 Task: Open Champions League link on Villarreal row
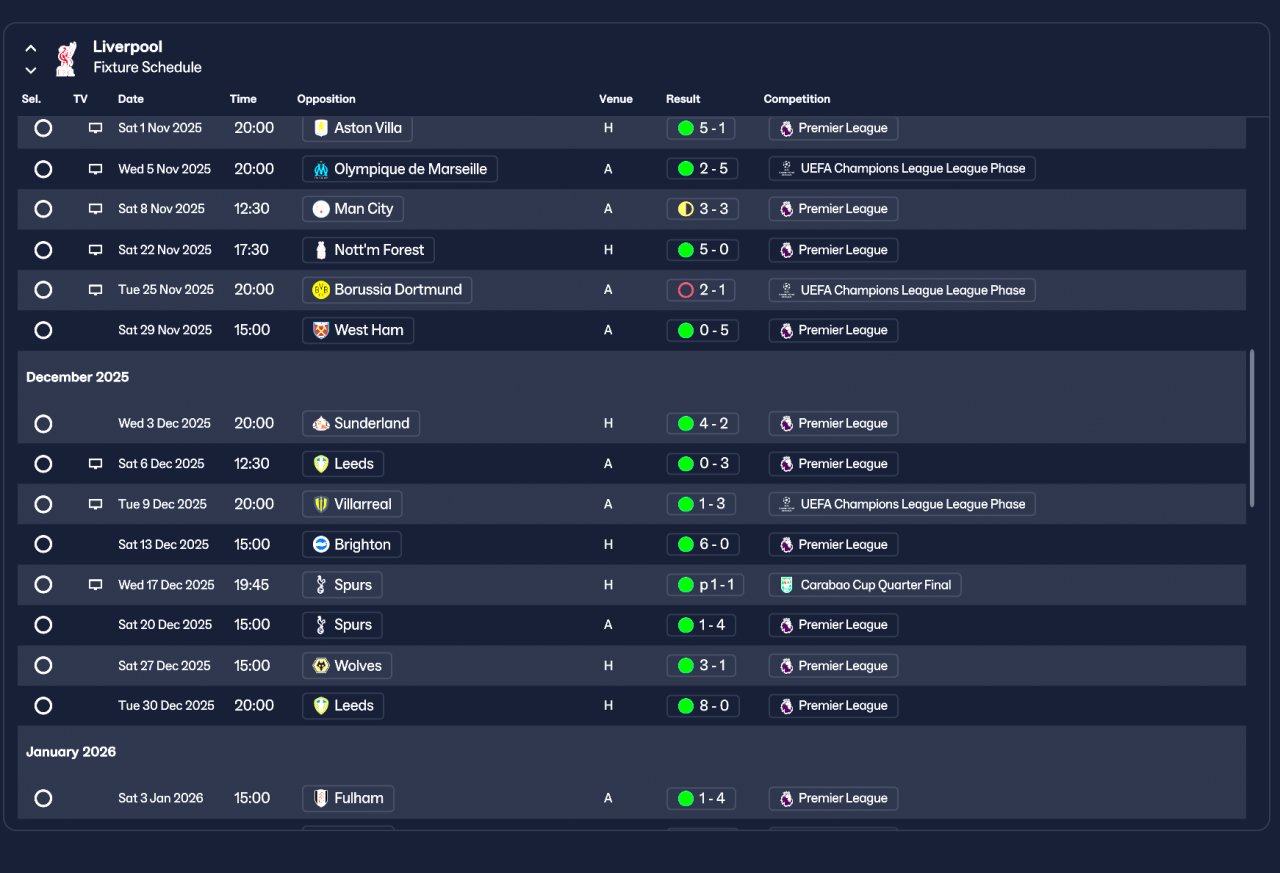click(x=902, y=504)
